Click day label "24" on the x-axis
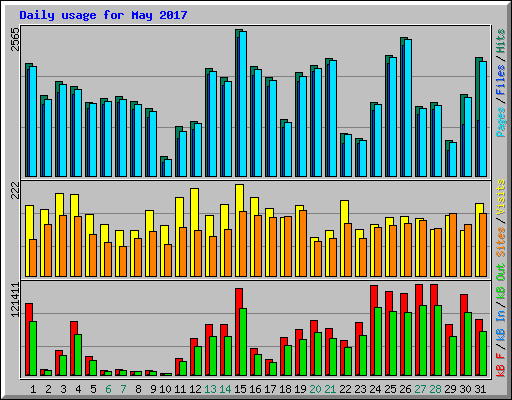Viewport: 512px width, 400px height. [x=375, y=389]
